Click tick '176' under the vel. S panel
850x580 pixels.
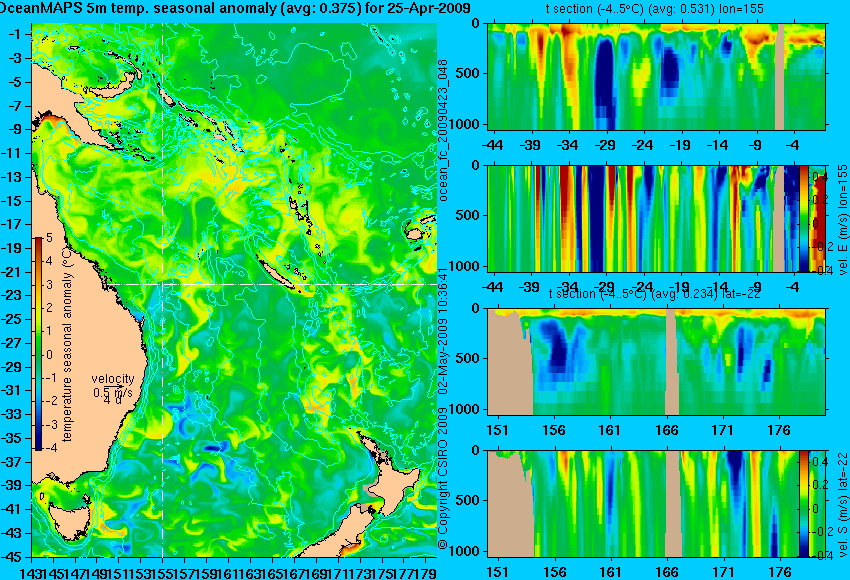(x=779, y=572)
